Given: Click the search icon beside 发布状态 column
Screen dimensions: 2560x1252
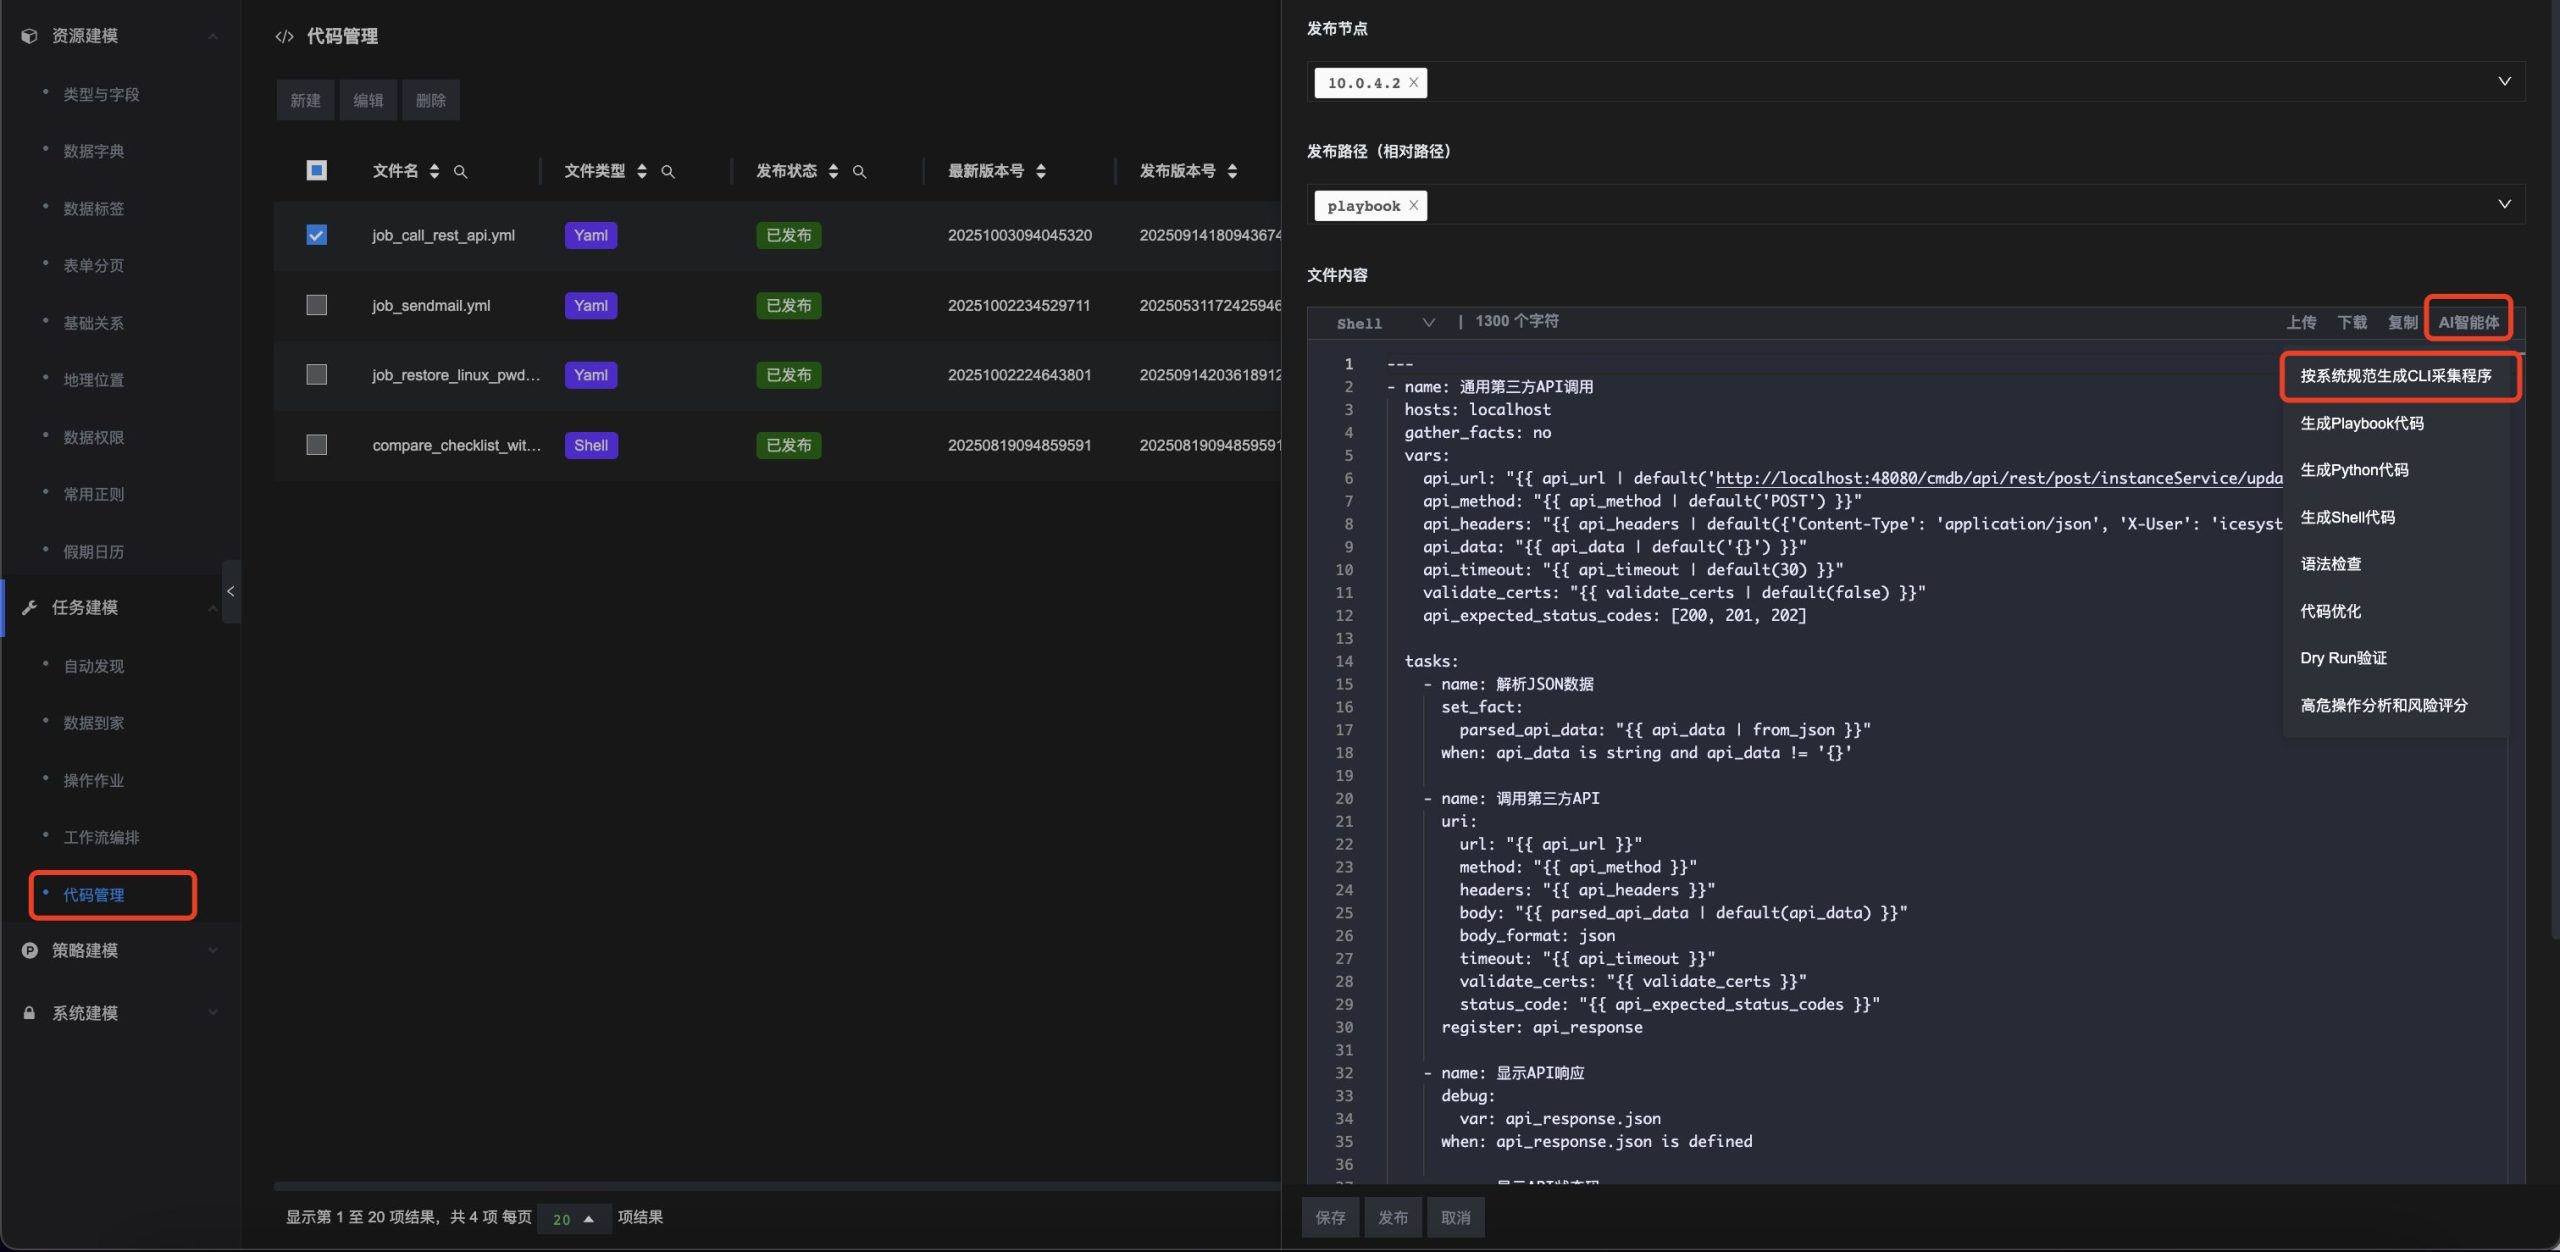Looking at the screenshot, I should (859, 172).
